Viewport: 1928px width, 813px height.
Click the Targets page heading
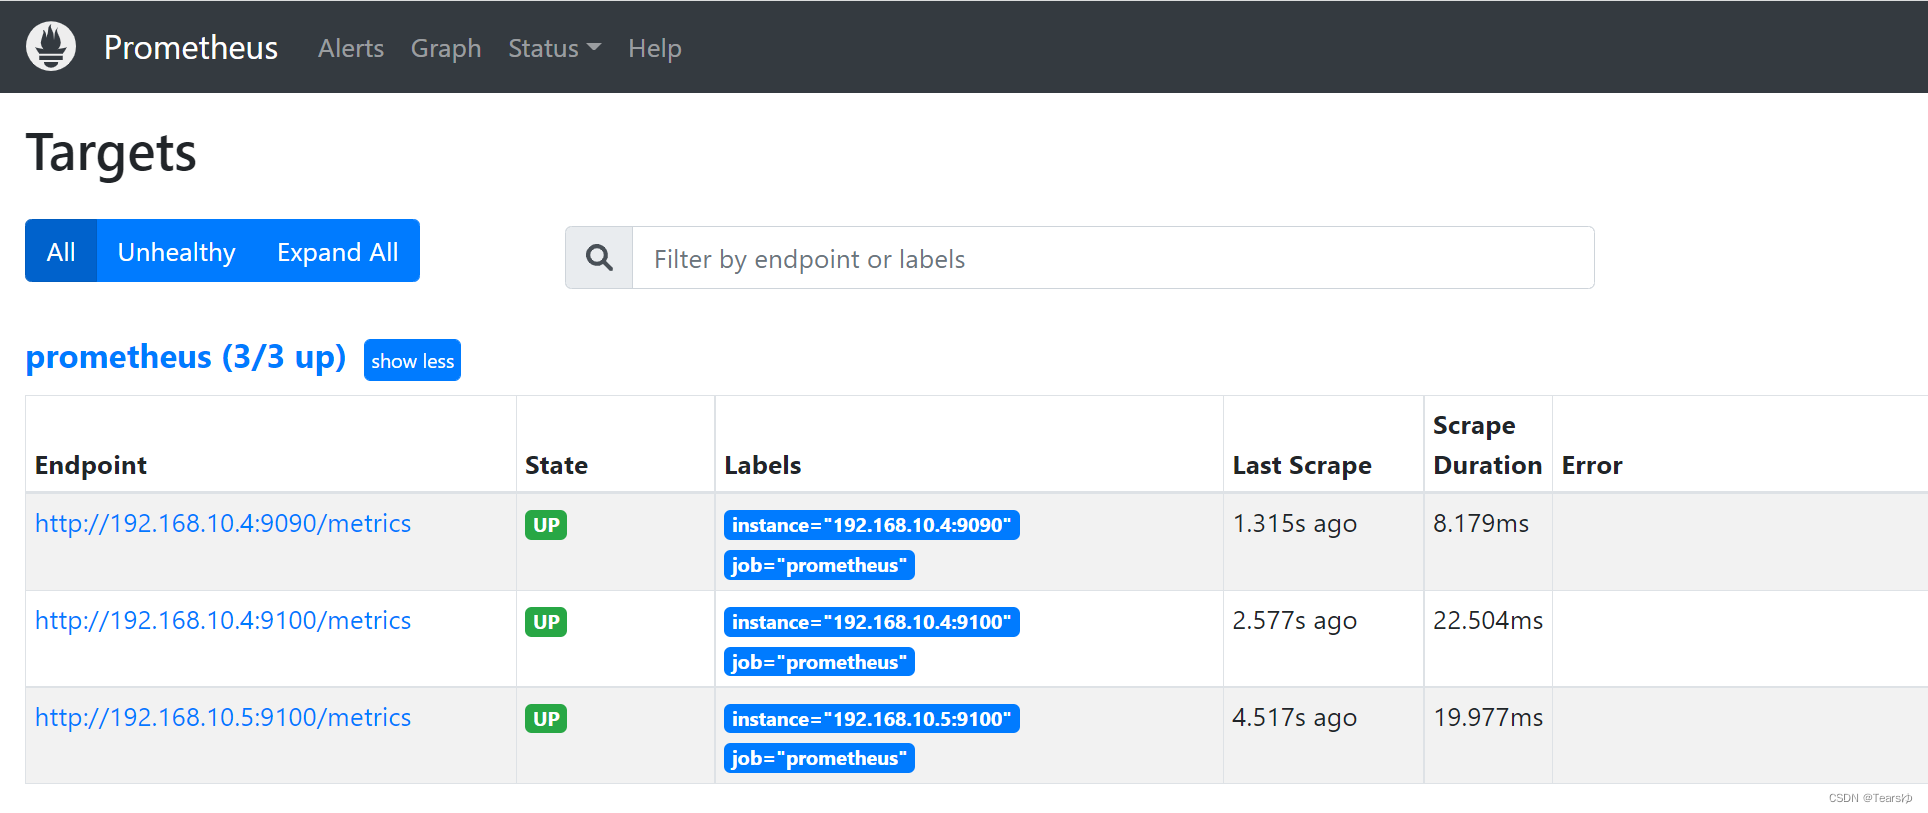coord(111,154)
